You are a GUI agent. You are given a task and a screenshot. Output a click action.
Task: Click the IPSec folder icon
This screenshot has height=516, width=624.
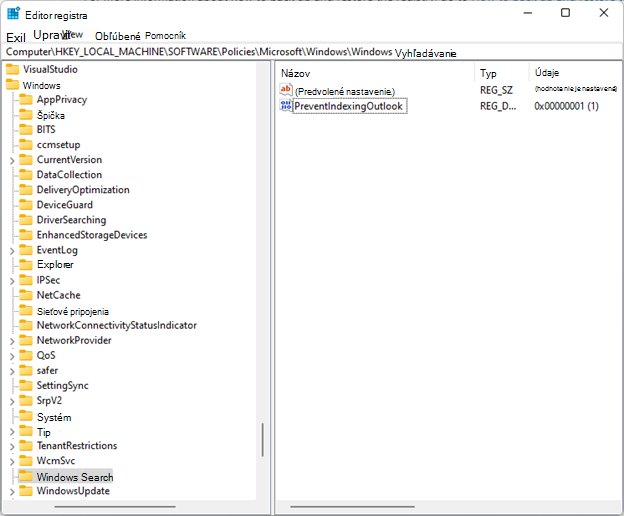pyautogui.click(x=26, y=280)
